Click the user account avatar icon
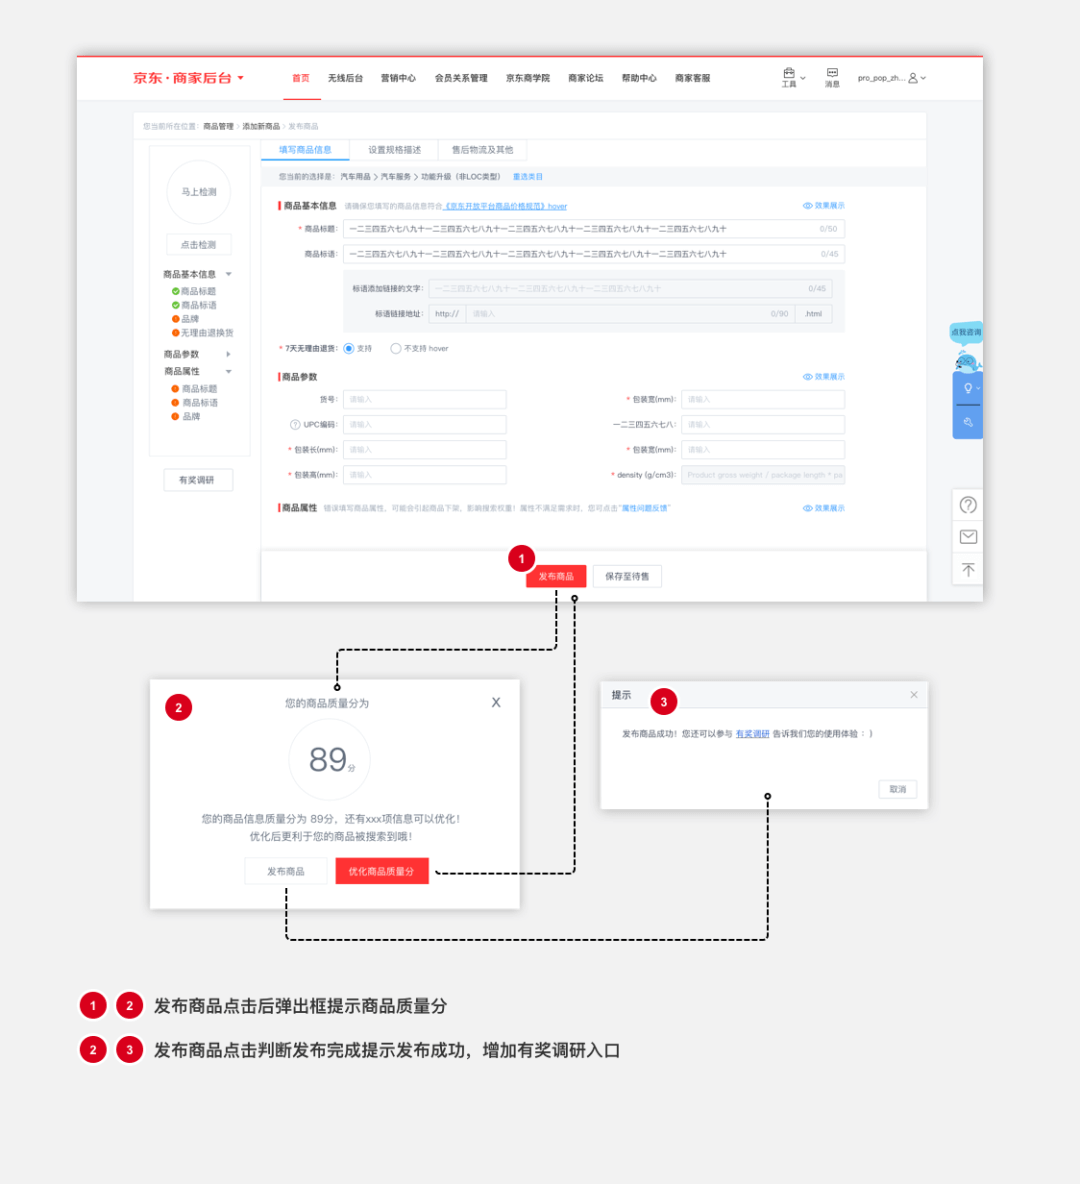The width and height of the screenshot is (1080, 1184). pyautogui.click(x=912, y=78)
